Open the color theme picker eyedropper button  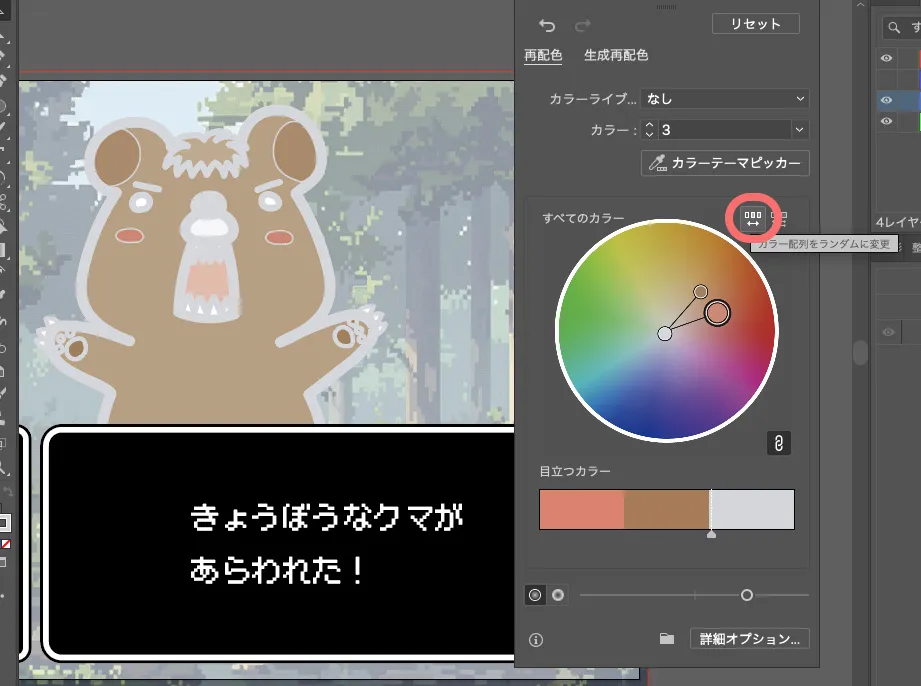[x=724, y=163]
